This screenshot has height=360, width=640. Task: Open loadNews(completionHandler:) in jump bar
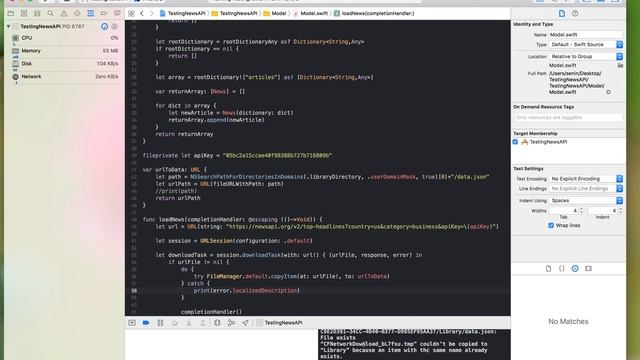click(374, 13)
